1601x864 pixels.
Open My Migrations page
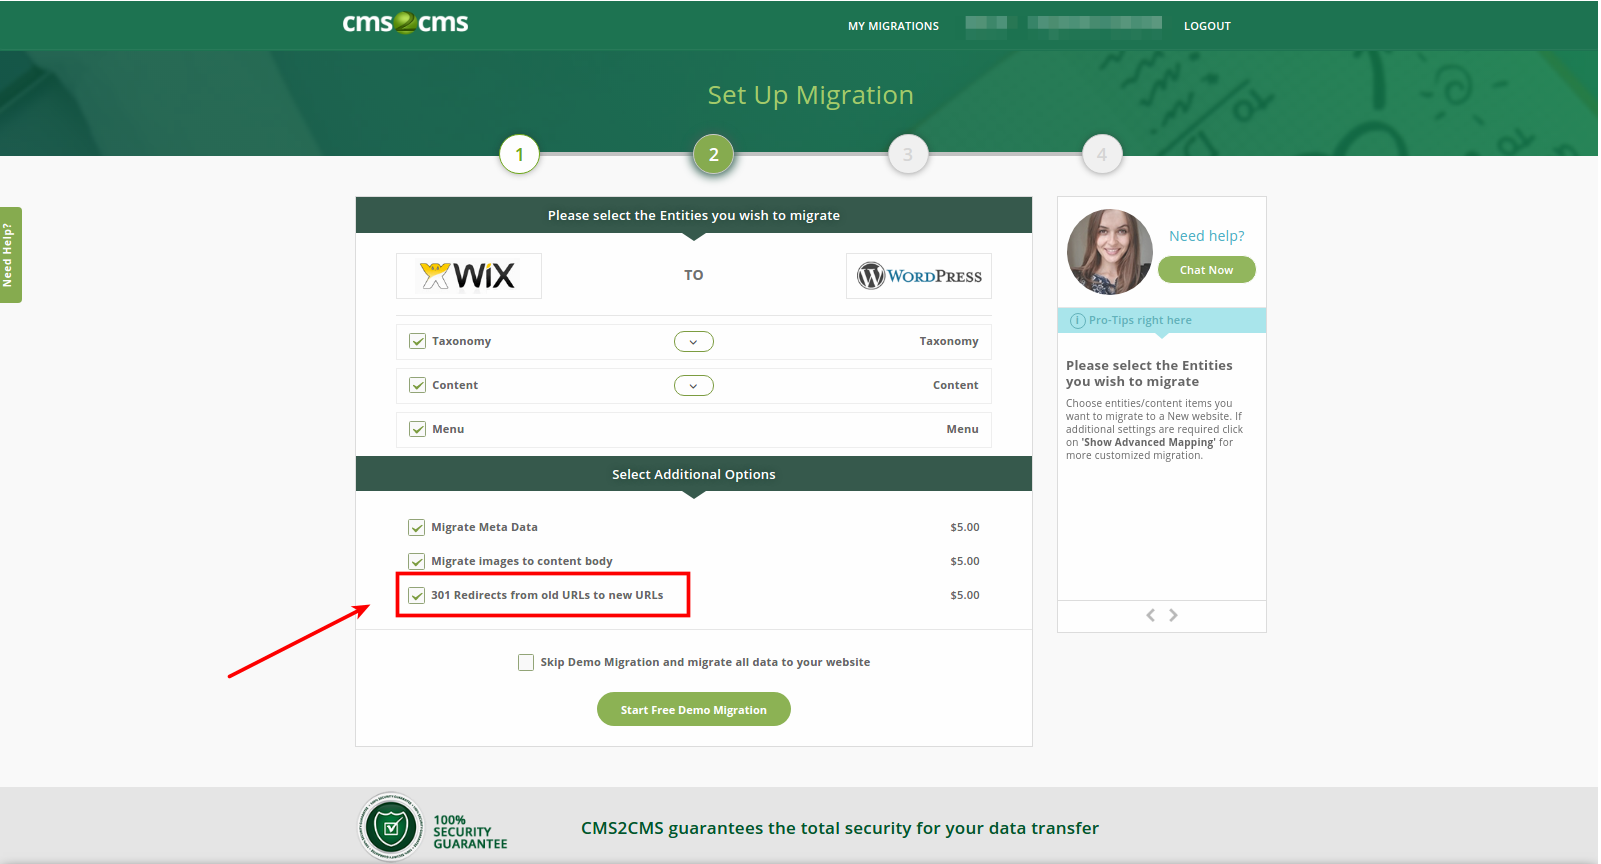coord(893,26)
